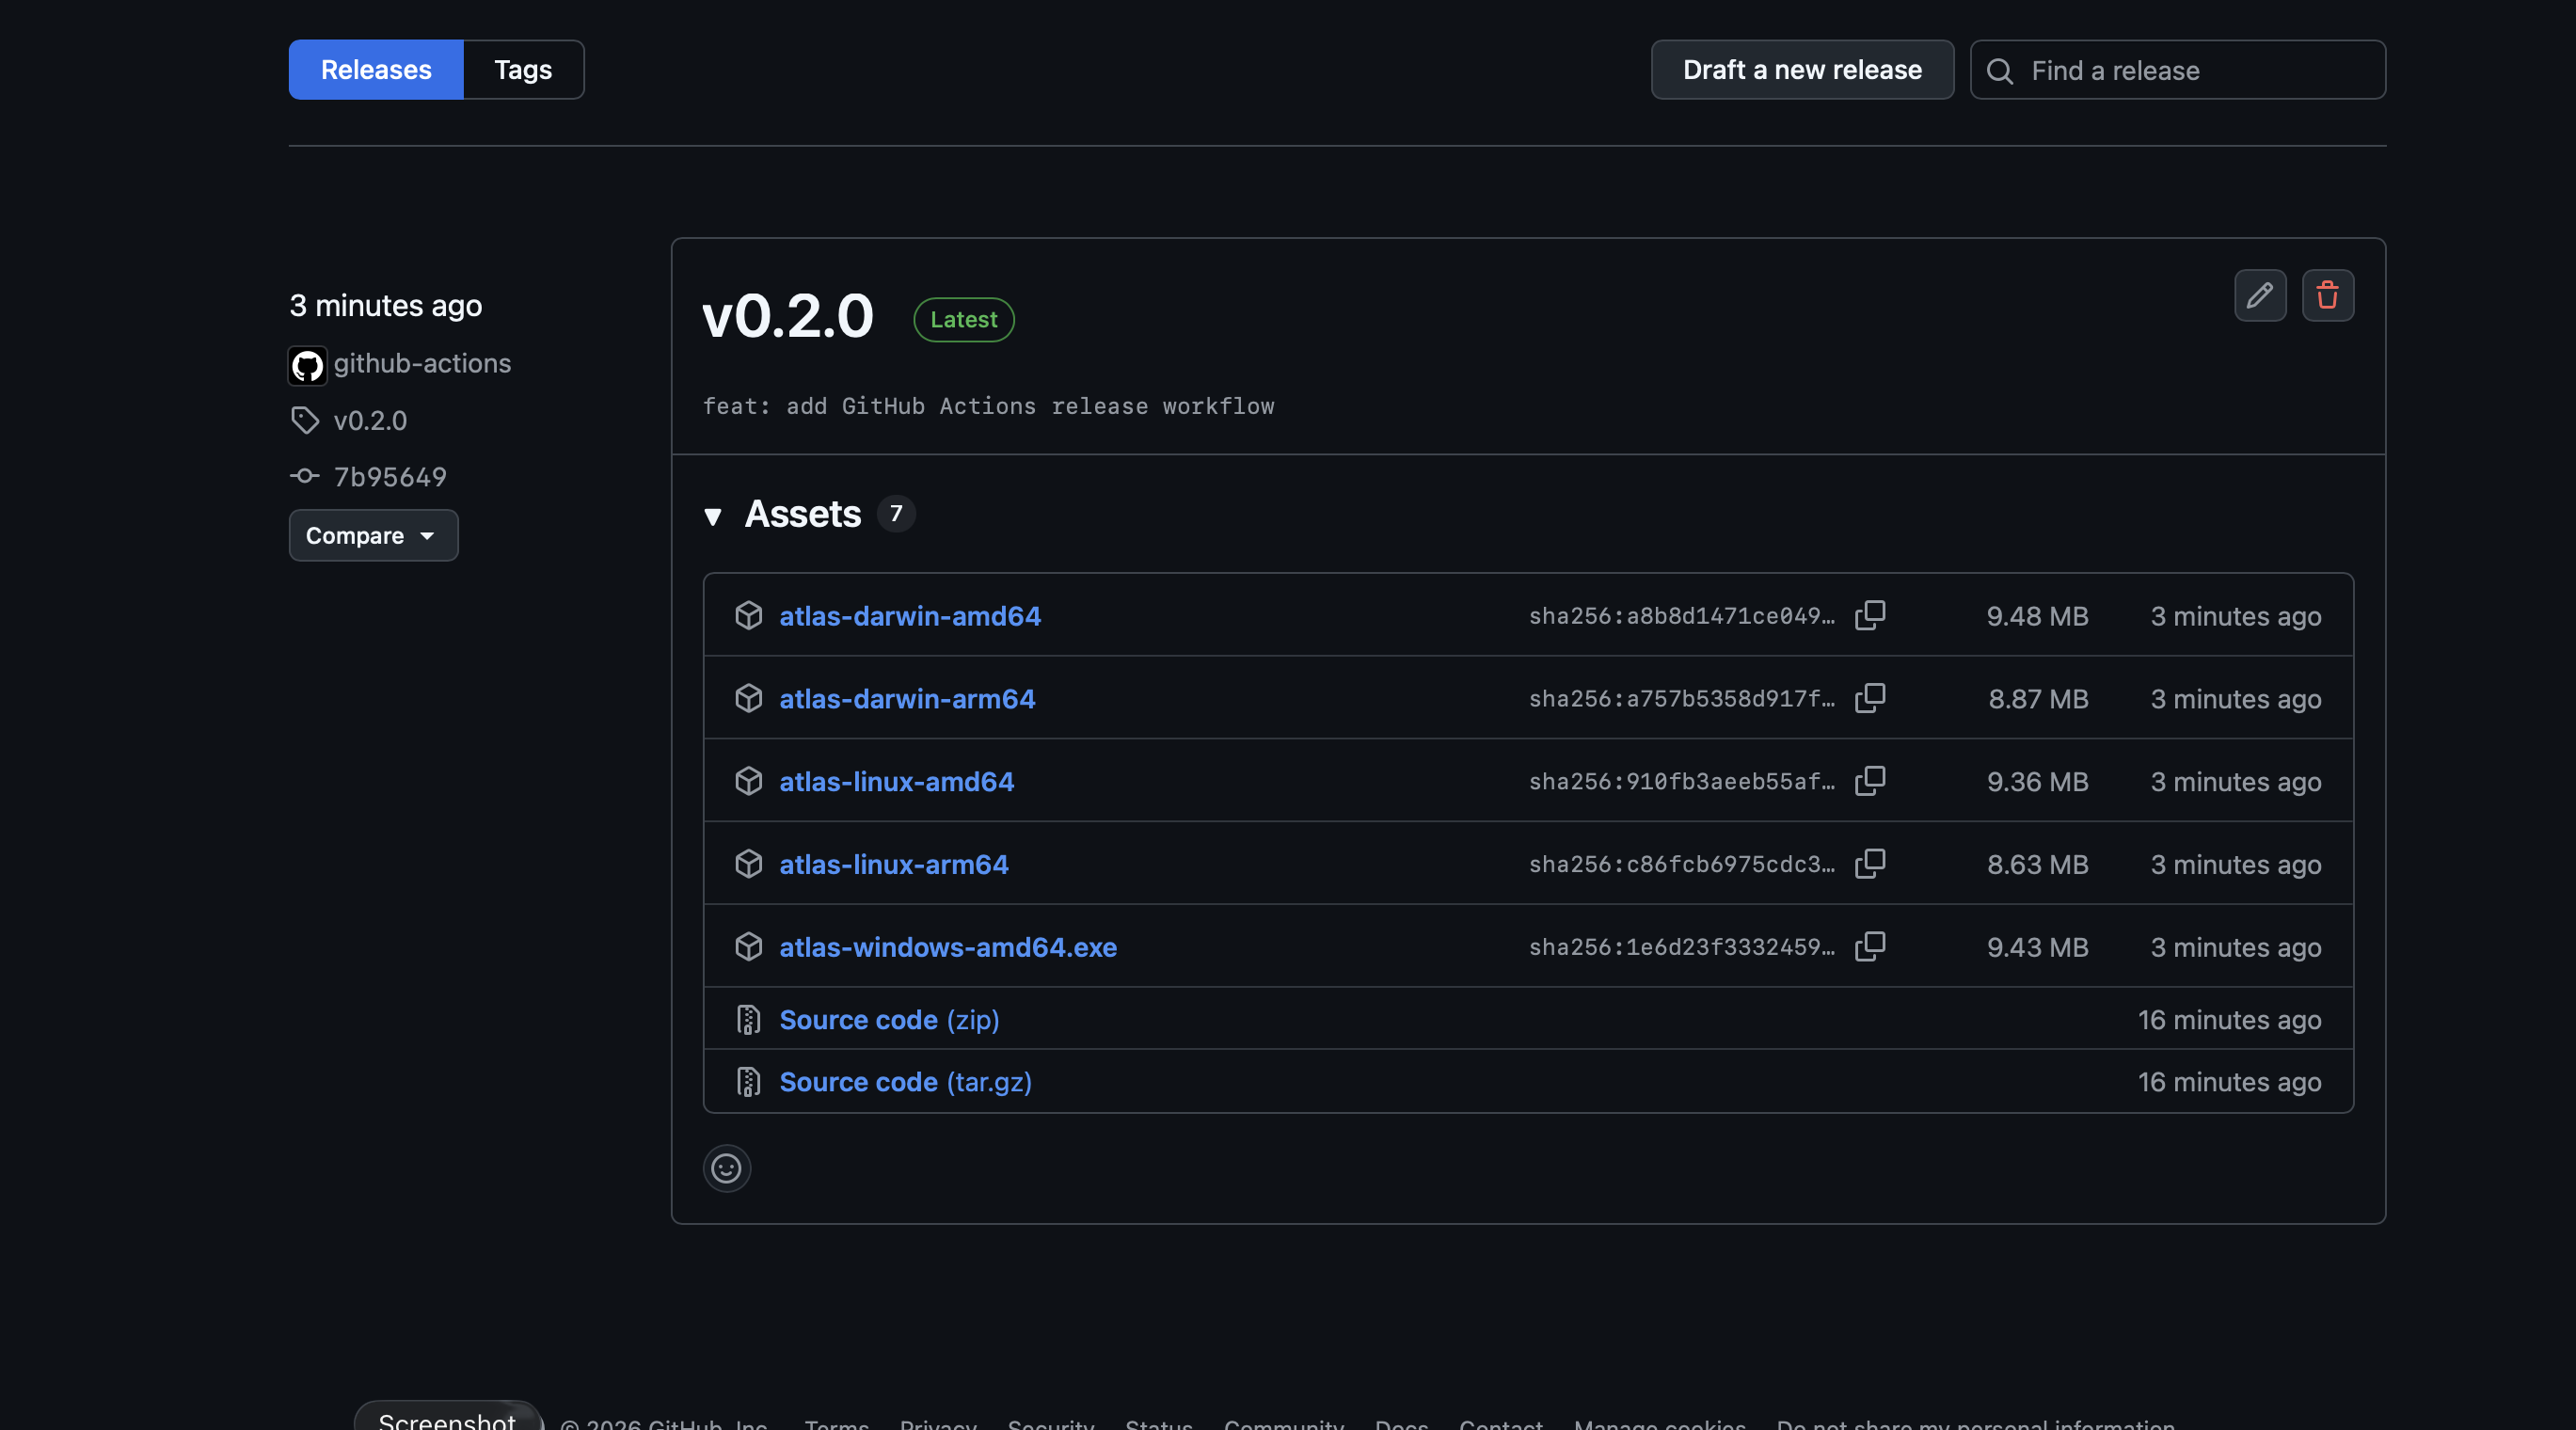Viewport: 2576px width, 1430px height.
Task: Copy sha256 of atlas-windows-amd64.exe
Action: point(1870,947)
